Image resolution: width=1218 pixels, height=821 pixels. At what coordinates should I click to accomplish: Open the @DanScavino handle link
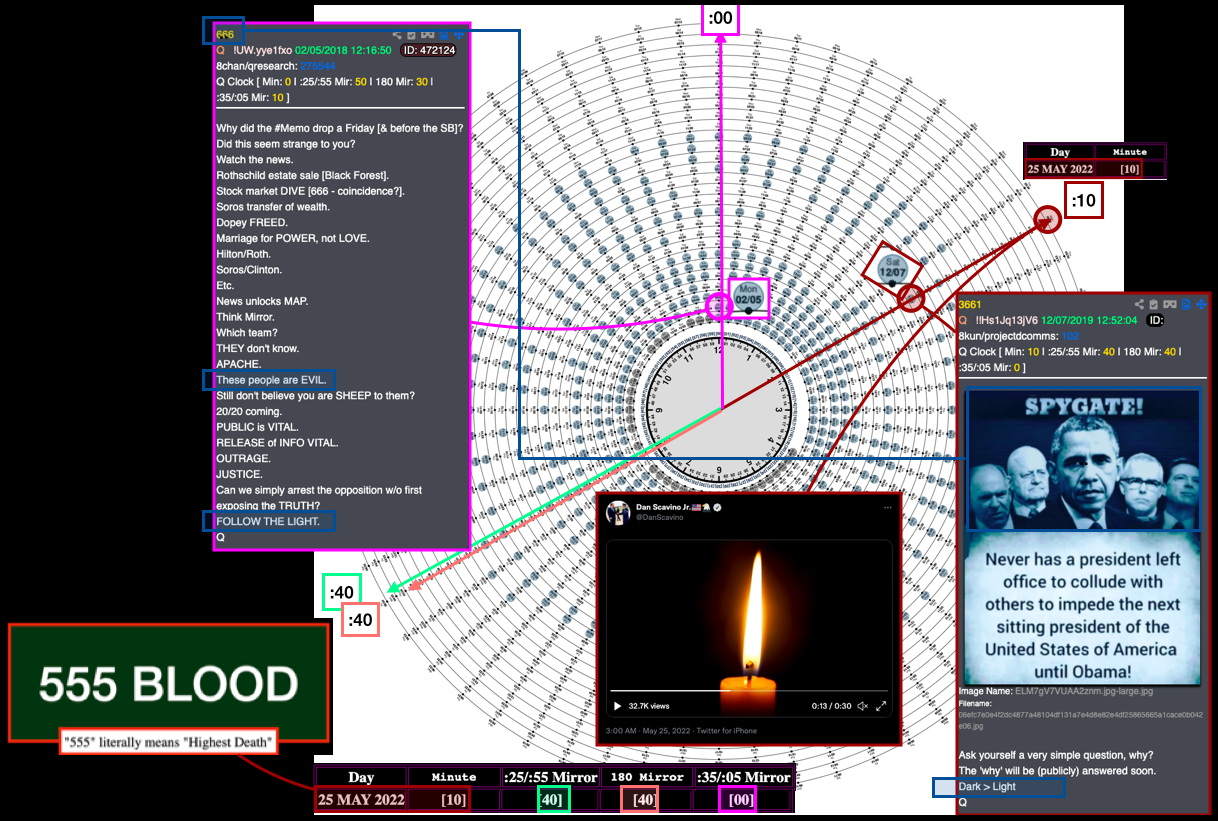tap(658, 518)
